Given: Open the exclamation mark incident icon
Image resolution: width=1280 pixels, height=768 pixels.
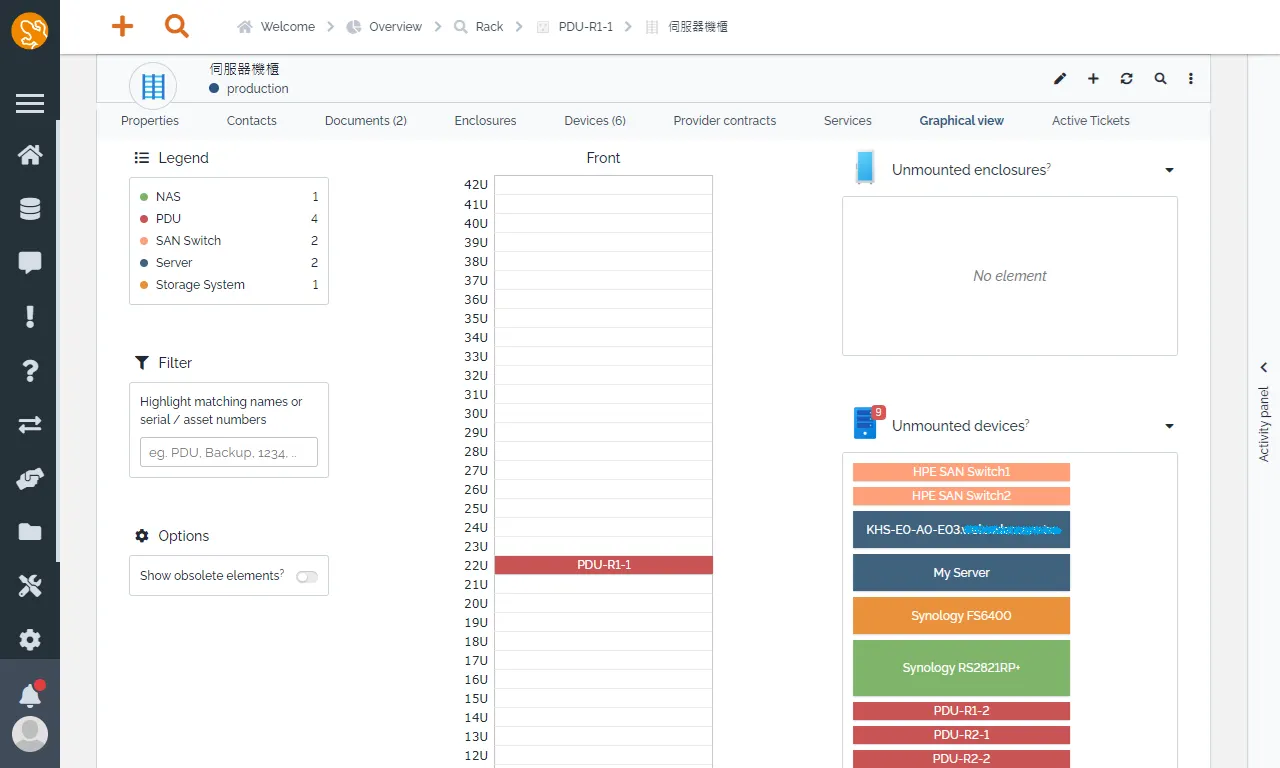Looking at the screenshot, I should pos(30,317).
